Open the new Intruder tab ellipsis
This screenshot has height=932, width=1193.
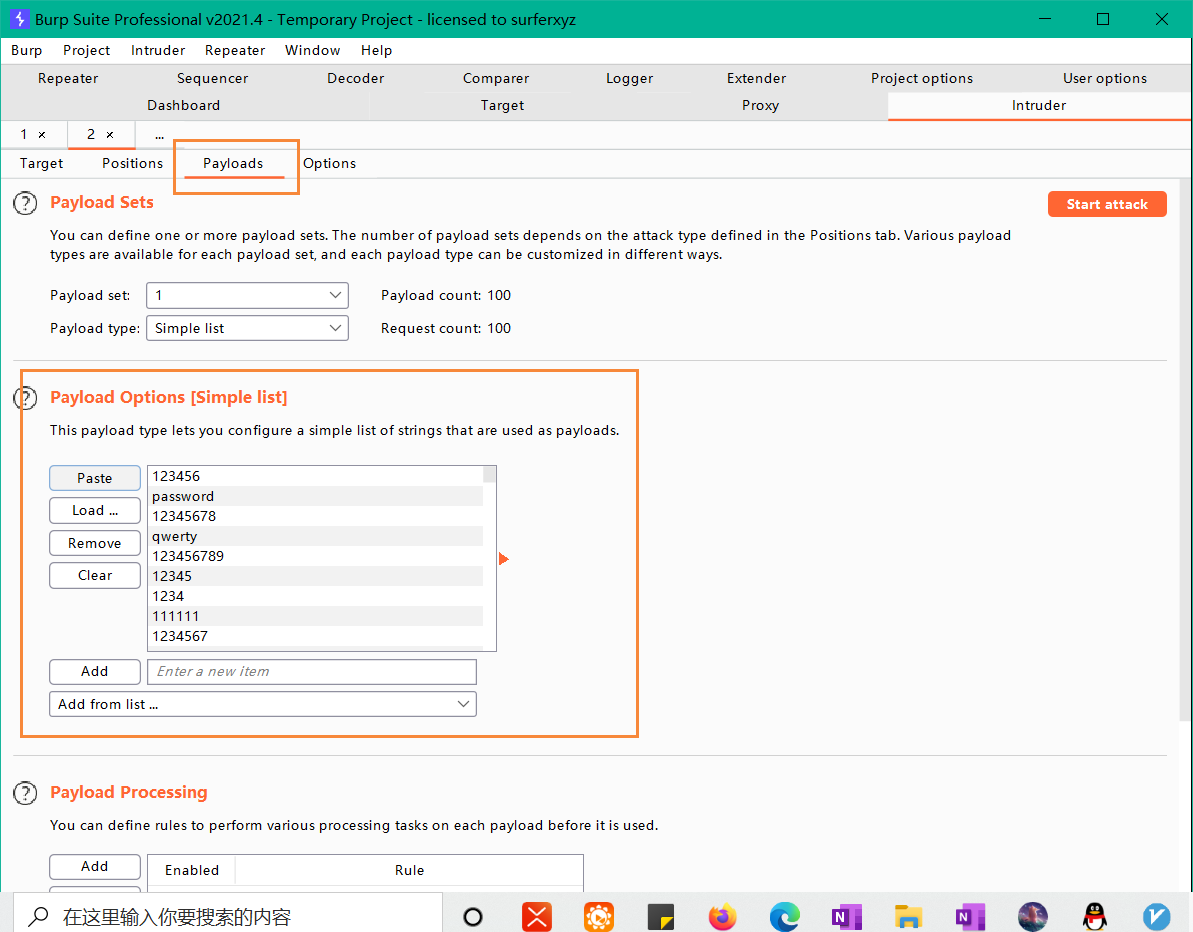(159, 135)
